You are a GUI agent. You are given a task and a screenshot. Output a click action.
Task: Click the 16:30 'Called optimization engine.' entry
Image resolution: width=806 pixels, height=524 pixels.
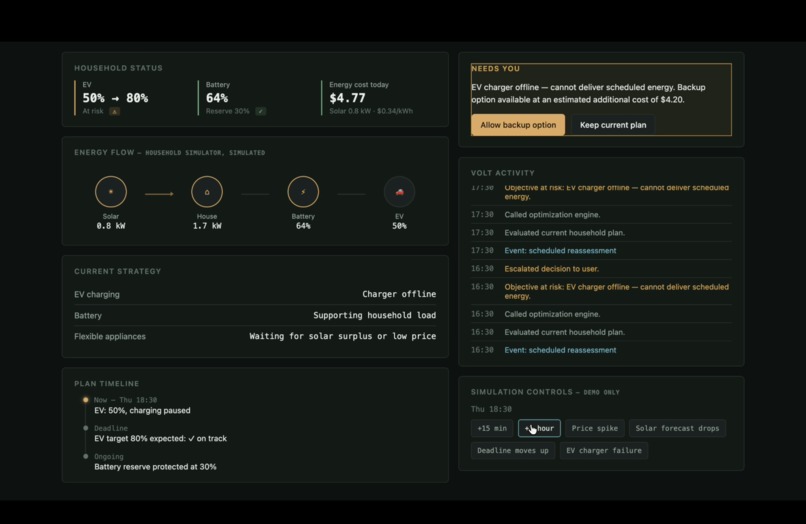tap(601, 314)
